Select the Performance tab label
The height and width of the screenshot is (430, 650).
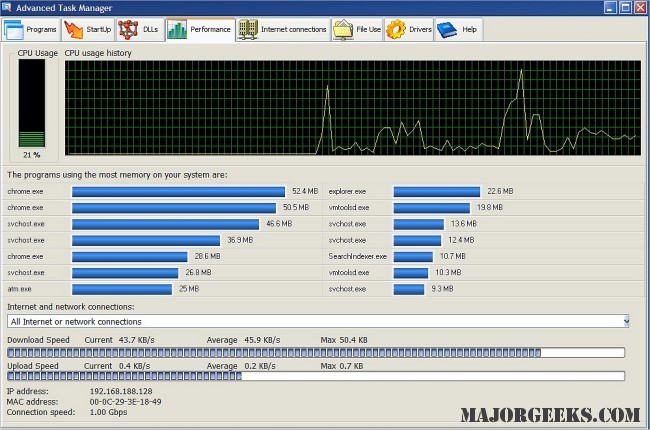tap(210, 29)
